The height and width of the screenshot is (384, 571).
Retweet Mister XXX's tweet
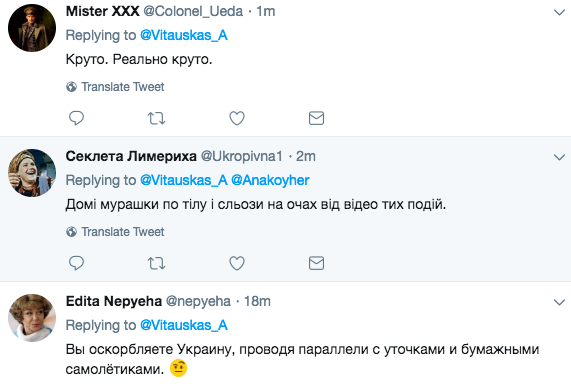(x=156, y=118)
